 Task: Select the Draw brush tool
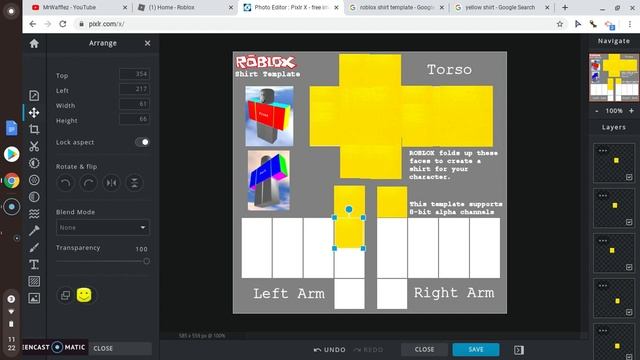[x=34, y=247]
